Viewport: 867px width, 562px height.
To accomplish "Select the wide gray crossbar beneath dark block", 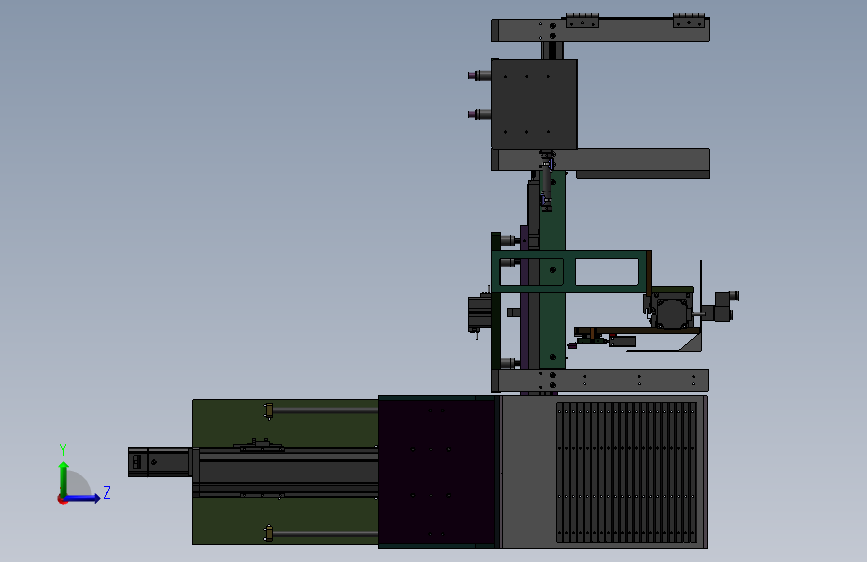I will coord(600,159).
